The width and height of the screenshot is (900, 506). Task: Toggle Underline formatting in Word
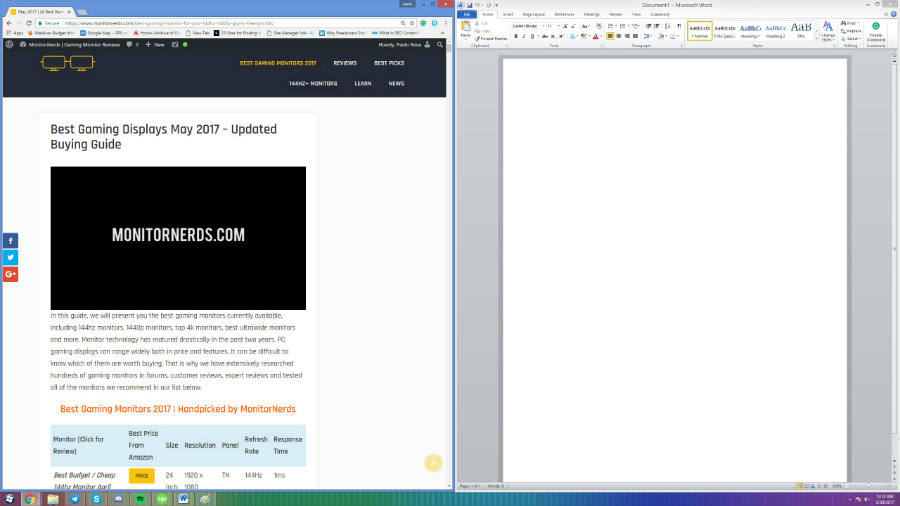click(532, 36)
